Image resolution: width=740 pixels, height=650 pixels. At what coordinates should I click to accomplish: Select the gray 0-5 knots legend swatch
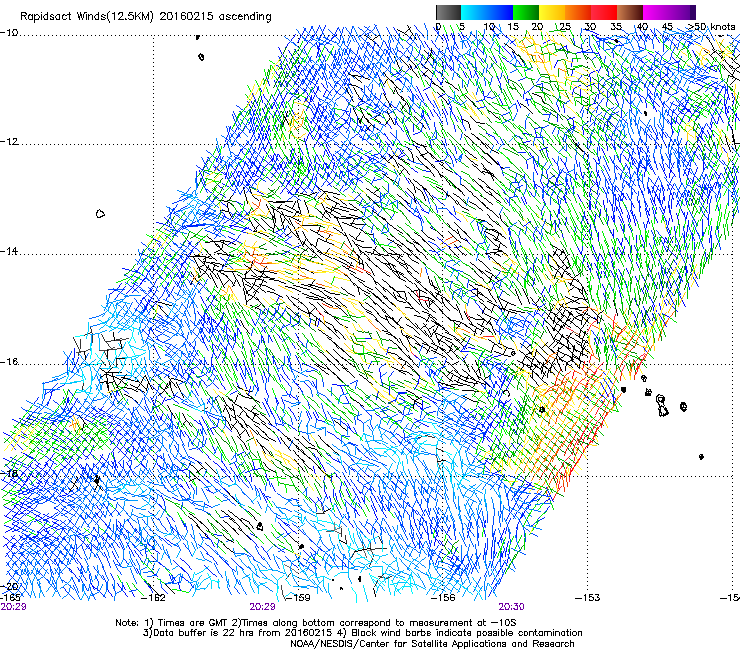[x=448, y=12]
